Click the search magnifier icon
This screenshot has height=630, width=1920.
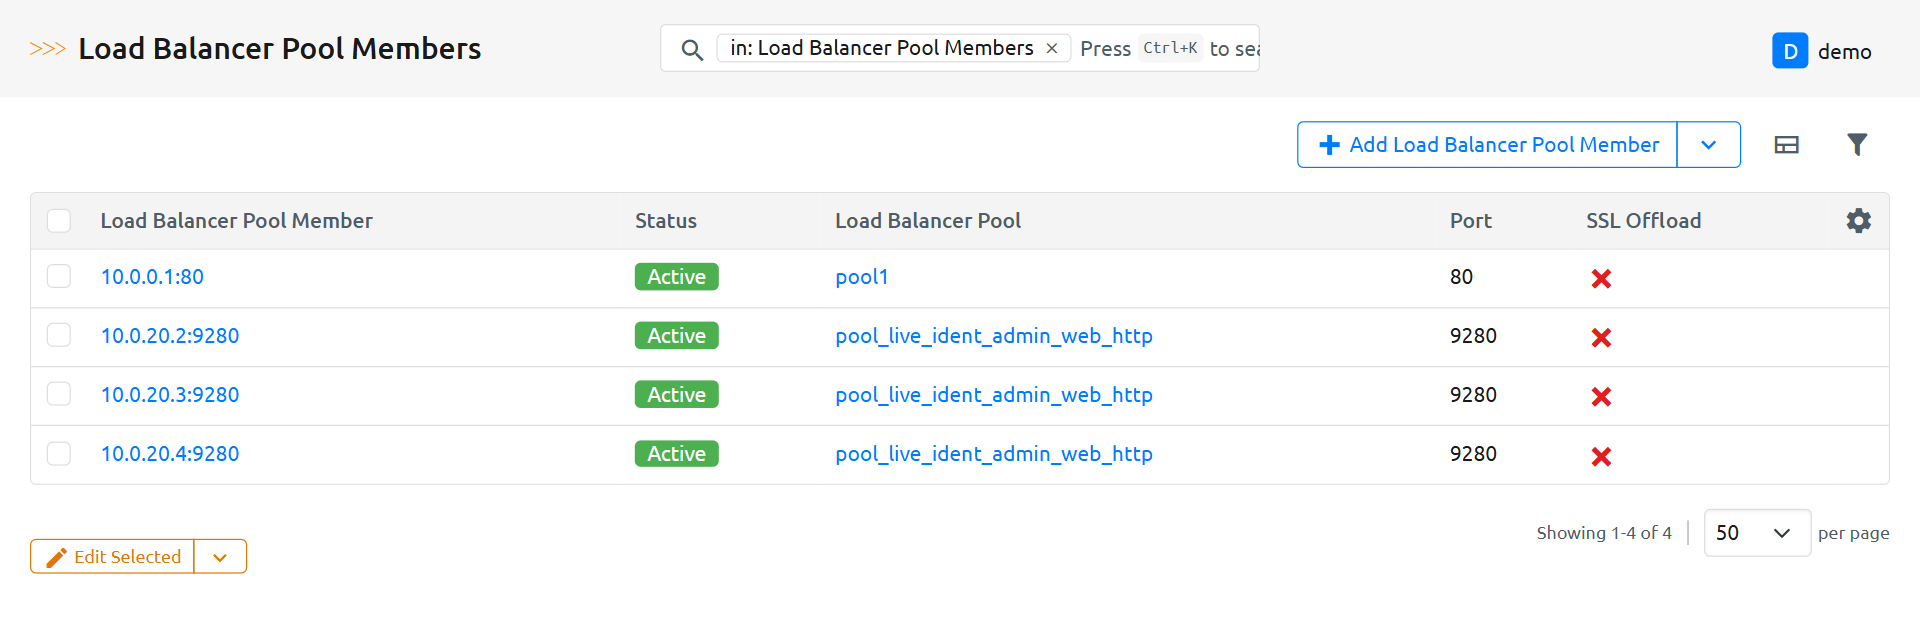click(691, 49)
